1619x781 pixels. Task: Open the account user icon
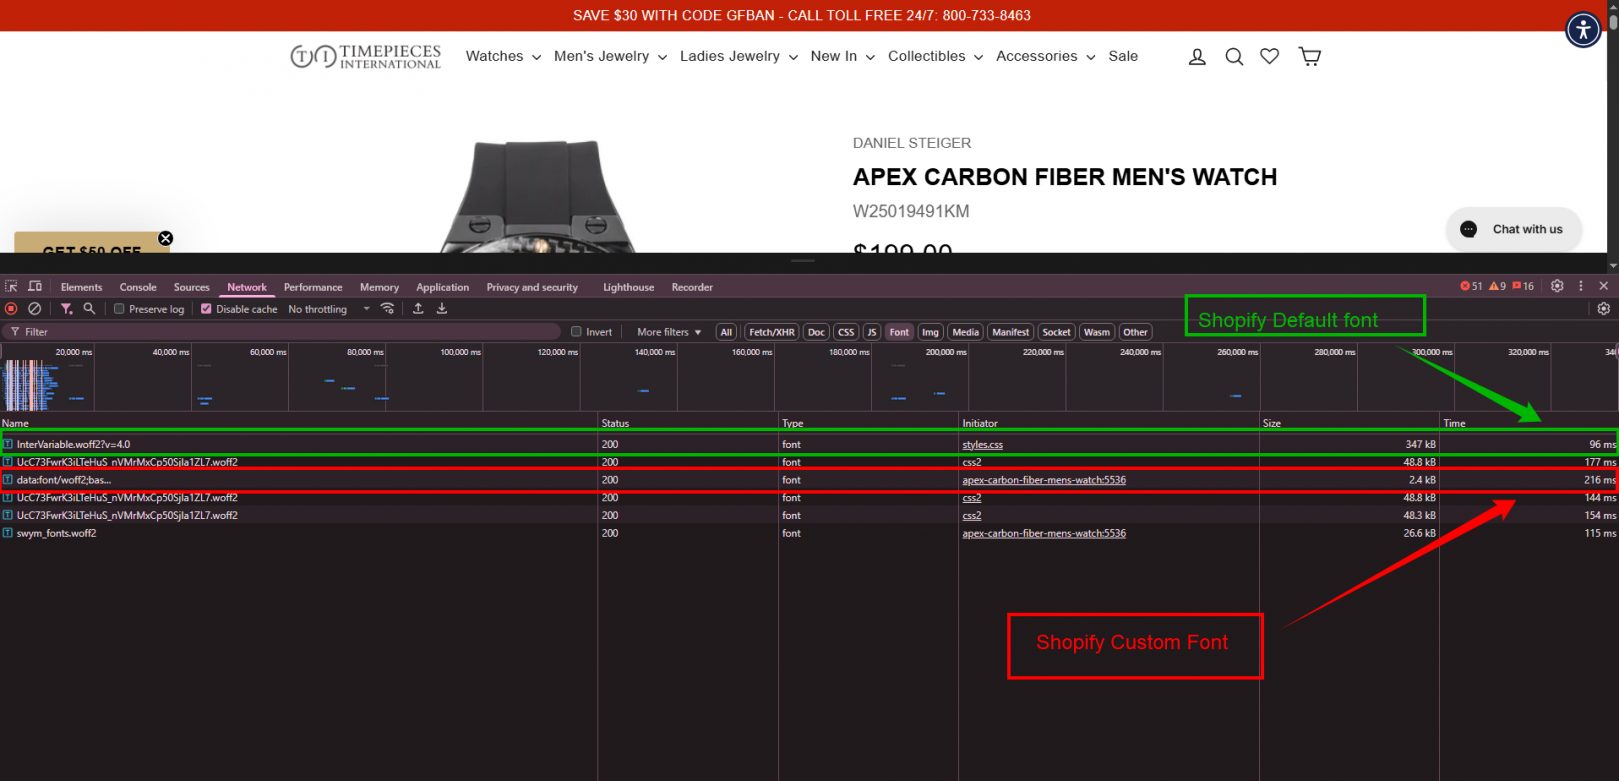pyautogui.click(x=1197, y=57)
